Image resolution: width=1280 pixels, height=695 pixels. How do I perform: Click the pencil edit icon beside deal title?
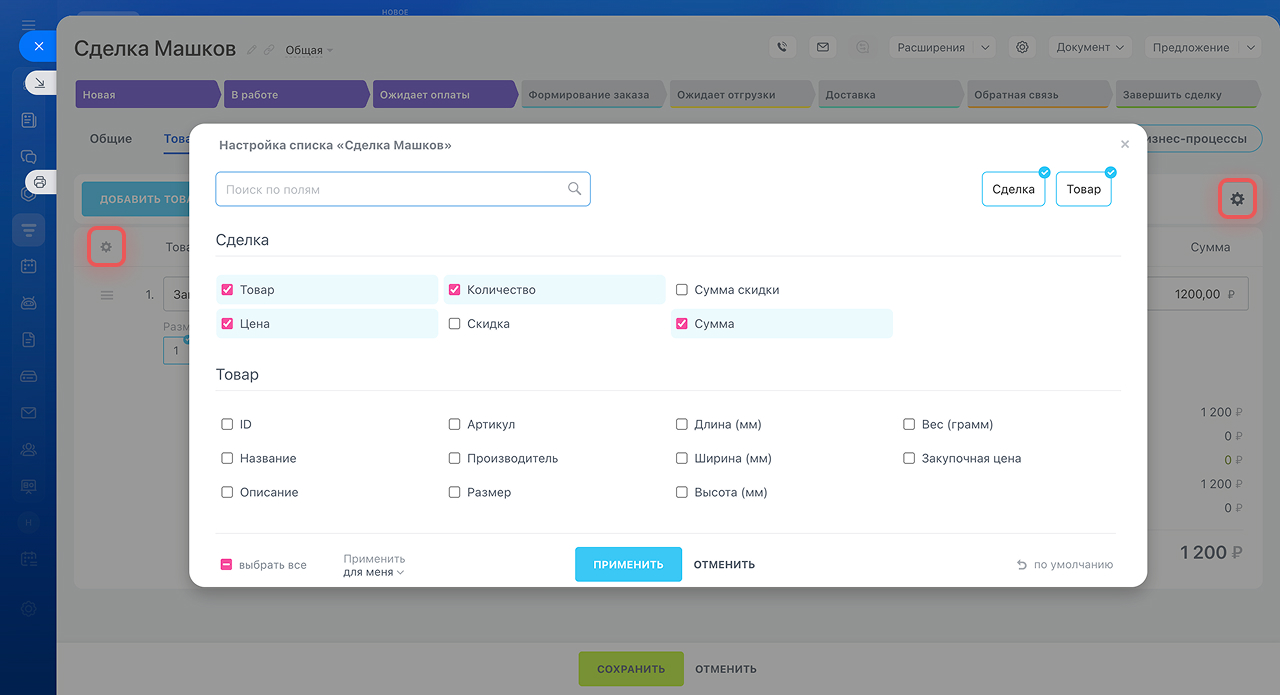point(252,50)
